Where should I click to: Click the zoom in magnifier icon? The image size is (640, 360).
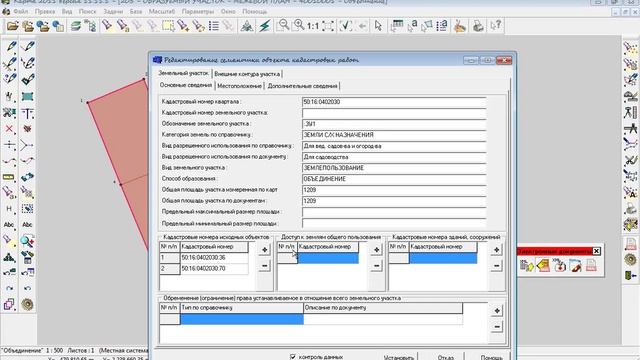tap(299, 26)
